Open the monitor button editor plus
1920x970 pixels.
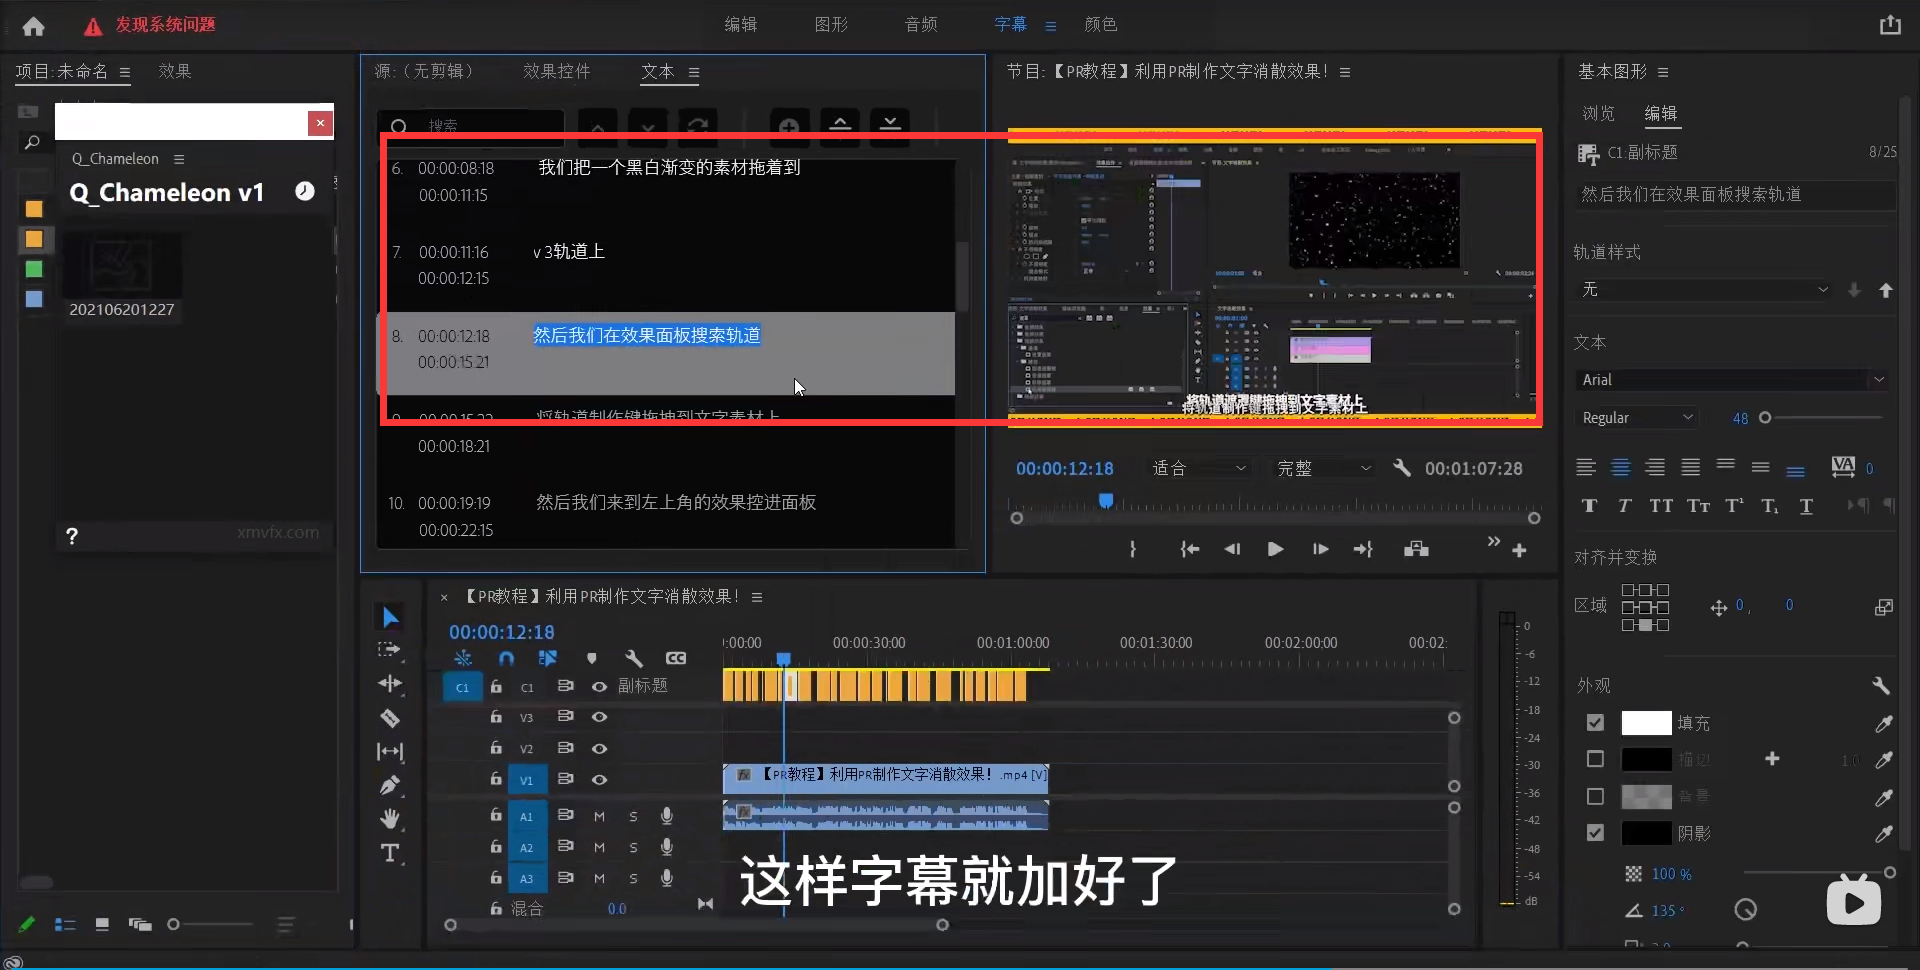click(x=1519, y=551)
